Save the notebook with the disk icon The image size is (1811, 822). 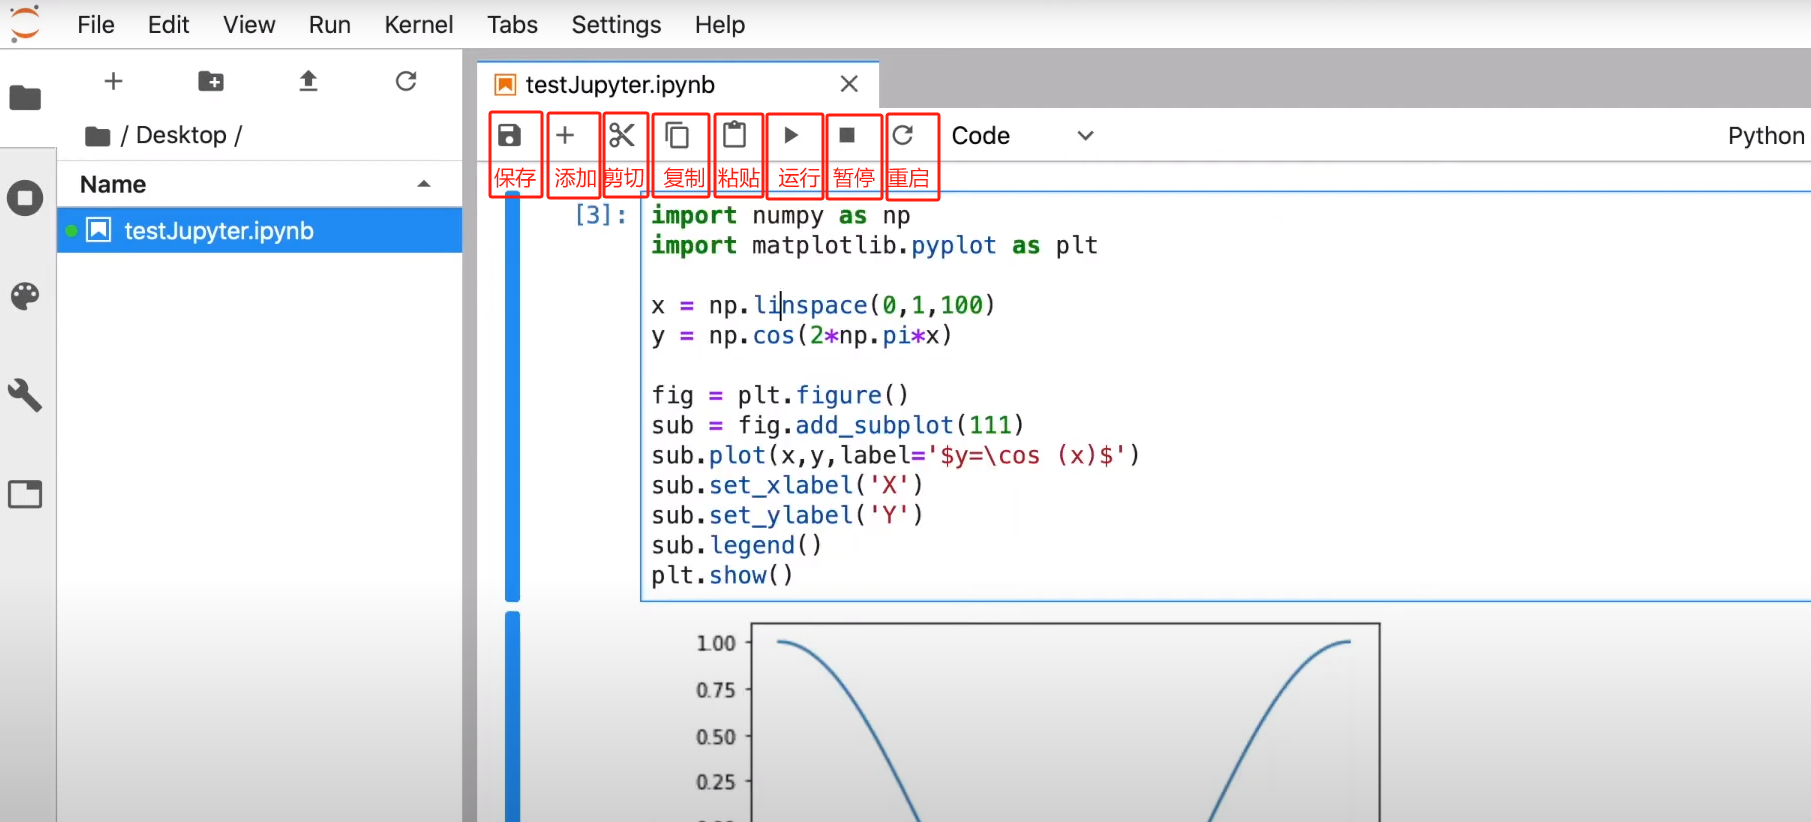[x=510, y=136]
